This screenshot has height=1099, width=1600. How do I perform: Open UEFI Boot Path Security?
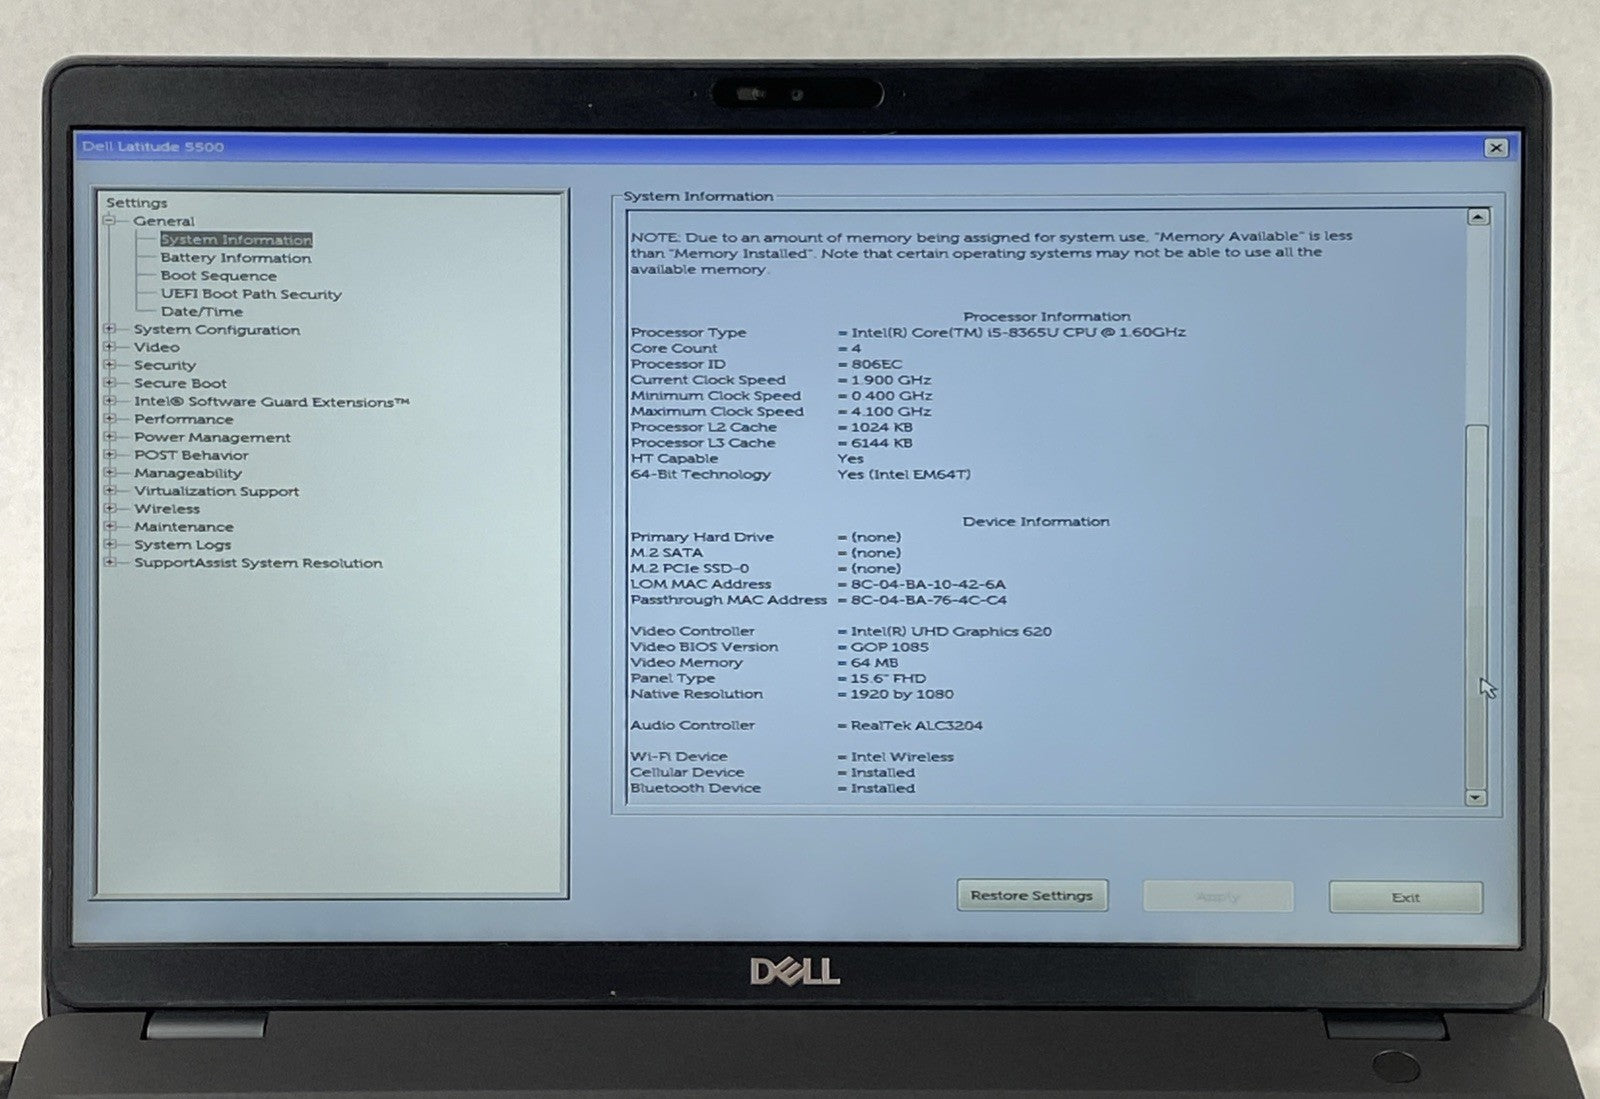[251, 294]
